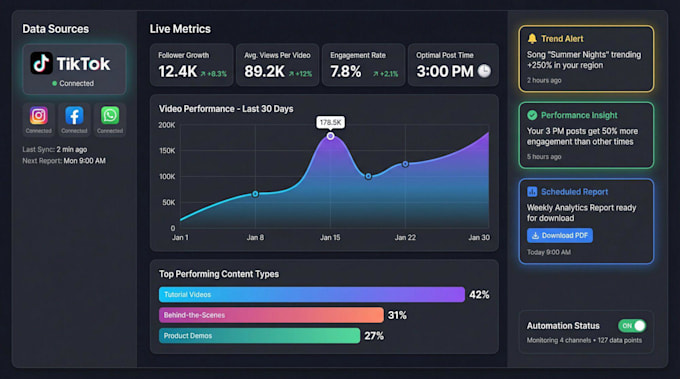Open the Summer Nights Trend Alert card

(x=586, y=59)
